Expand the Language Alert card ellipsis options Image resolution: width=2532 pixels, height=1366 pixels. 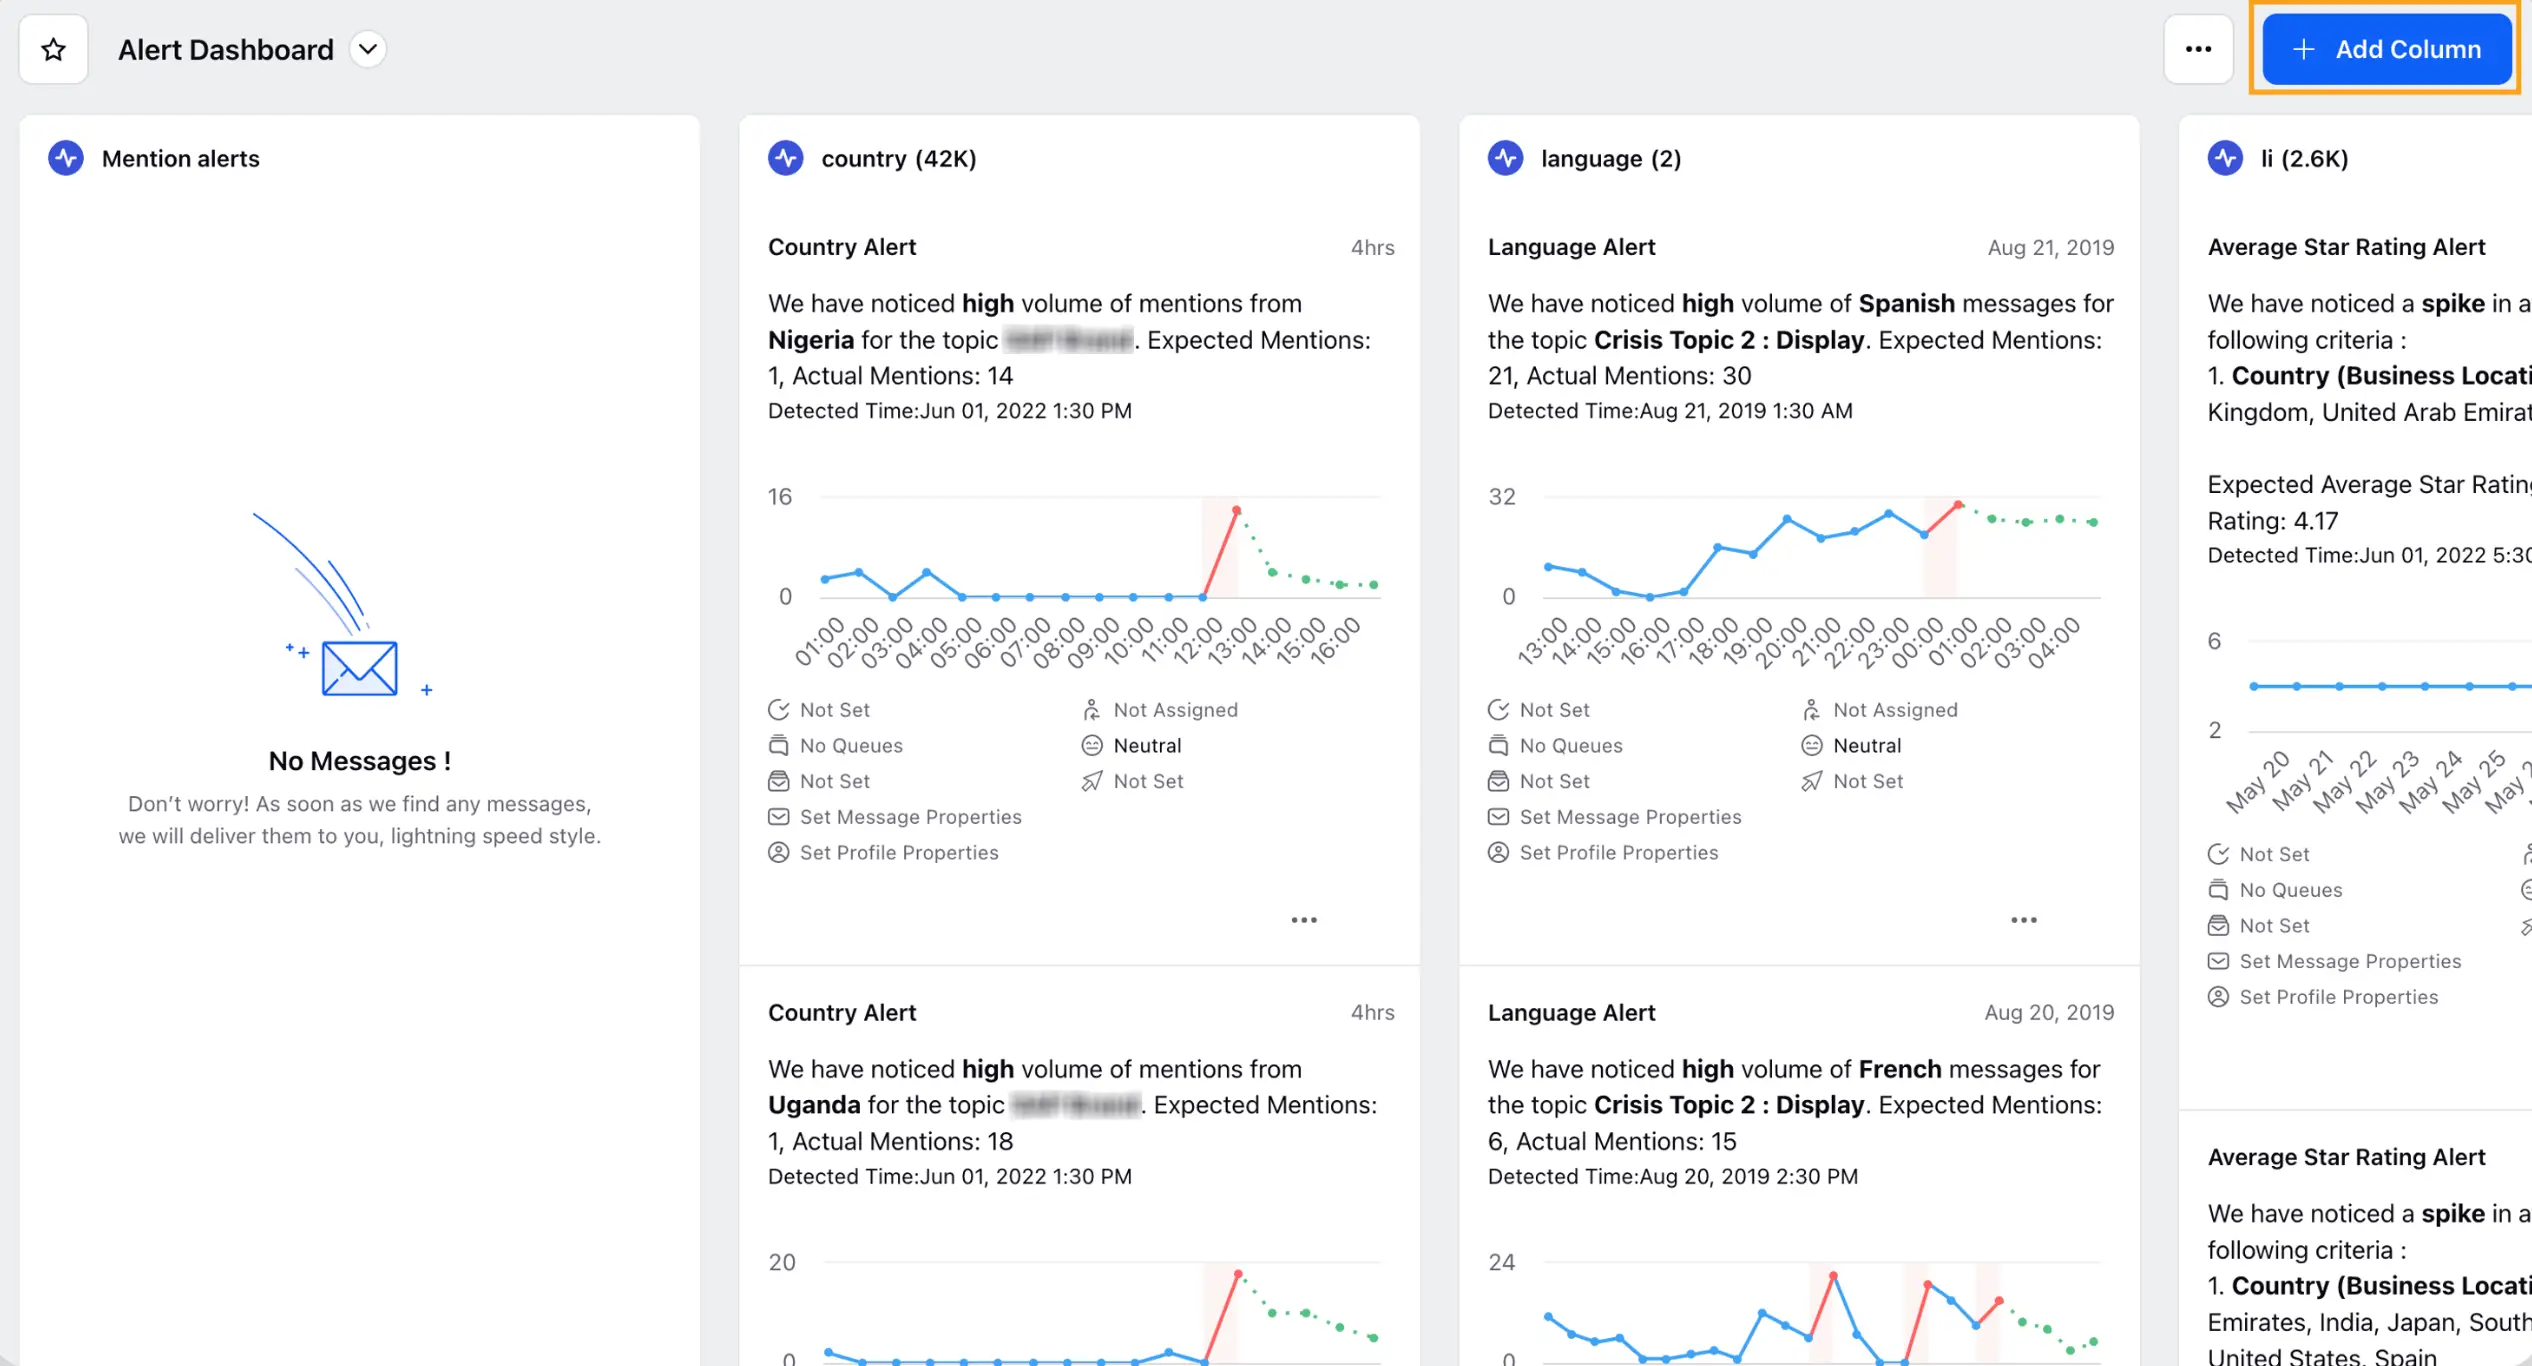(x=2024, y=919)
